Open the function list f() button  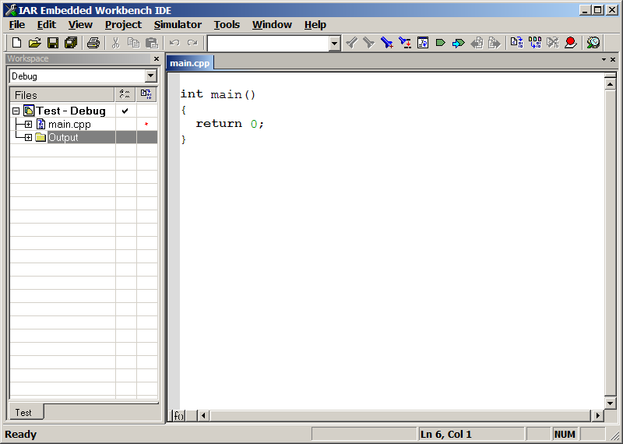coord(179,416)
